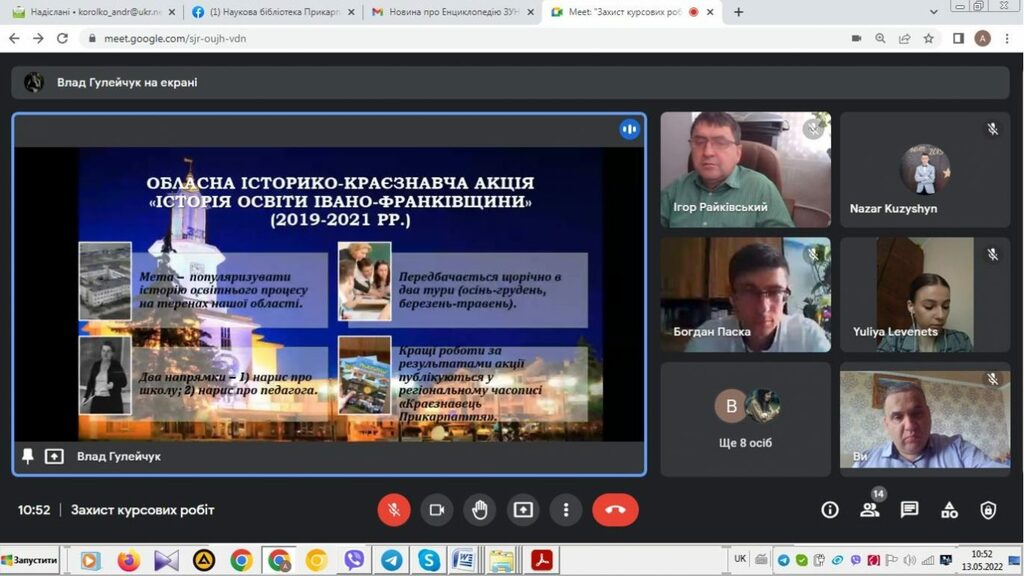Open meeting details info icon
The width and height of the screenshot is (1024, 576).
(x=830, y=510)
